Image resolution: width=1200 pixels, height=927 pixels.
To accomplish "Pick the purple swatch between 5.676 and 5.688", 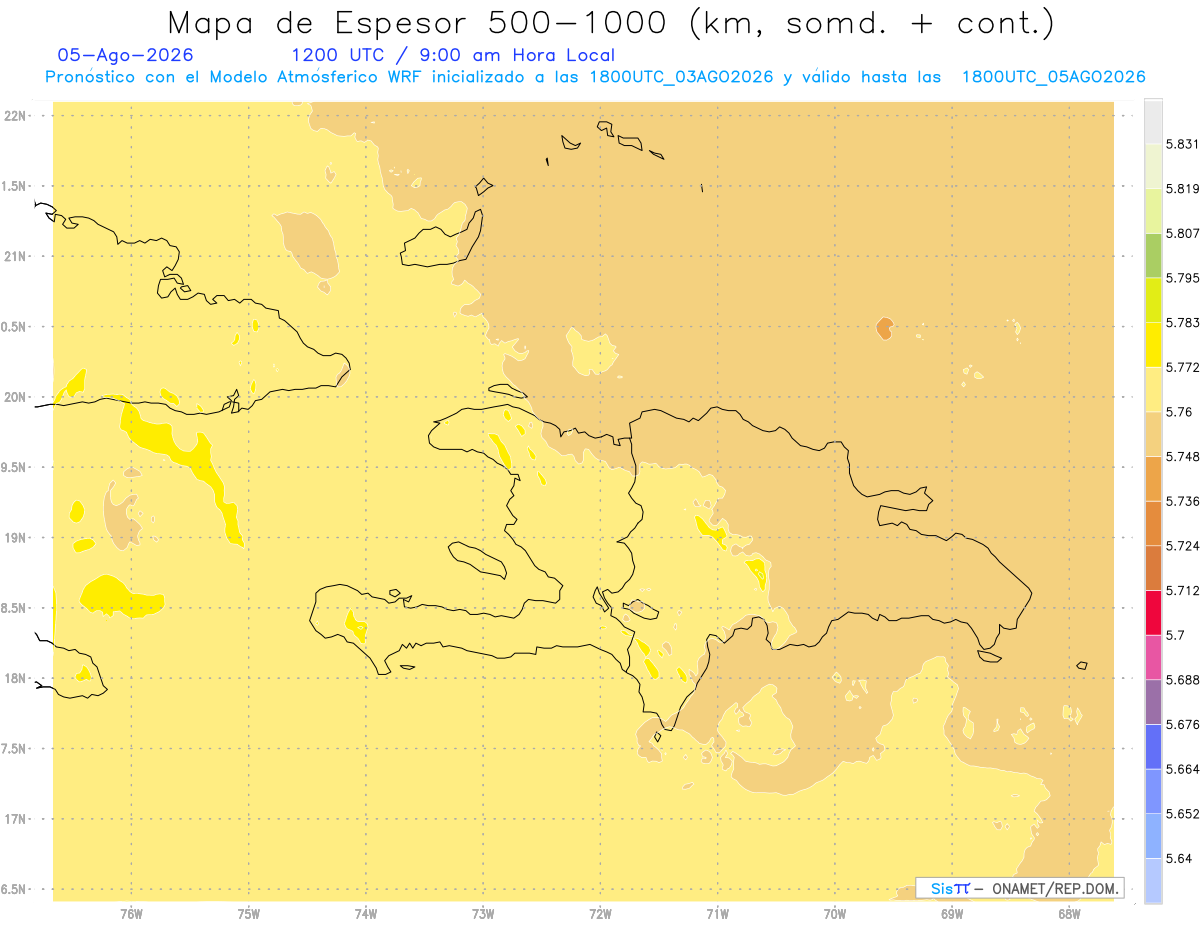I will point(1153,702).
